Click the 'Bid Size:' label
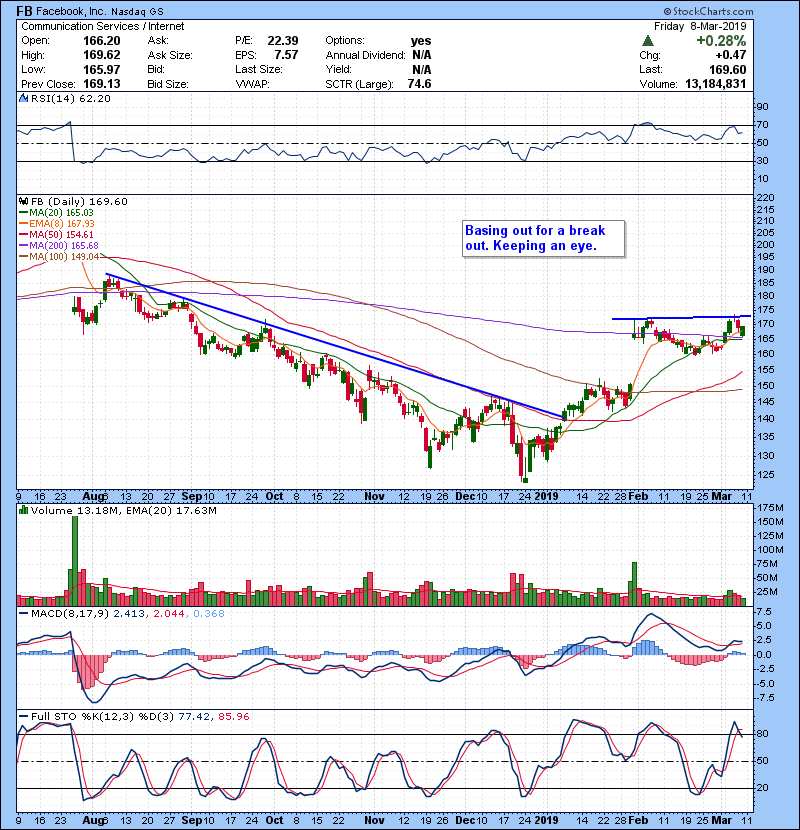The height and width of the screenshot is (830, 800). pyautogui.click(x=168, y=84)
